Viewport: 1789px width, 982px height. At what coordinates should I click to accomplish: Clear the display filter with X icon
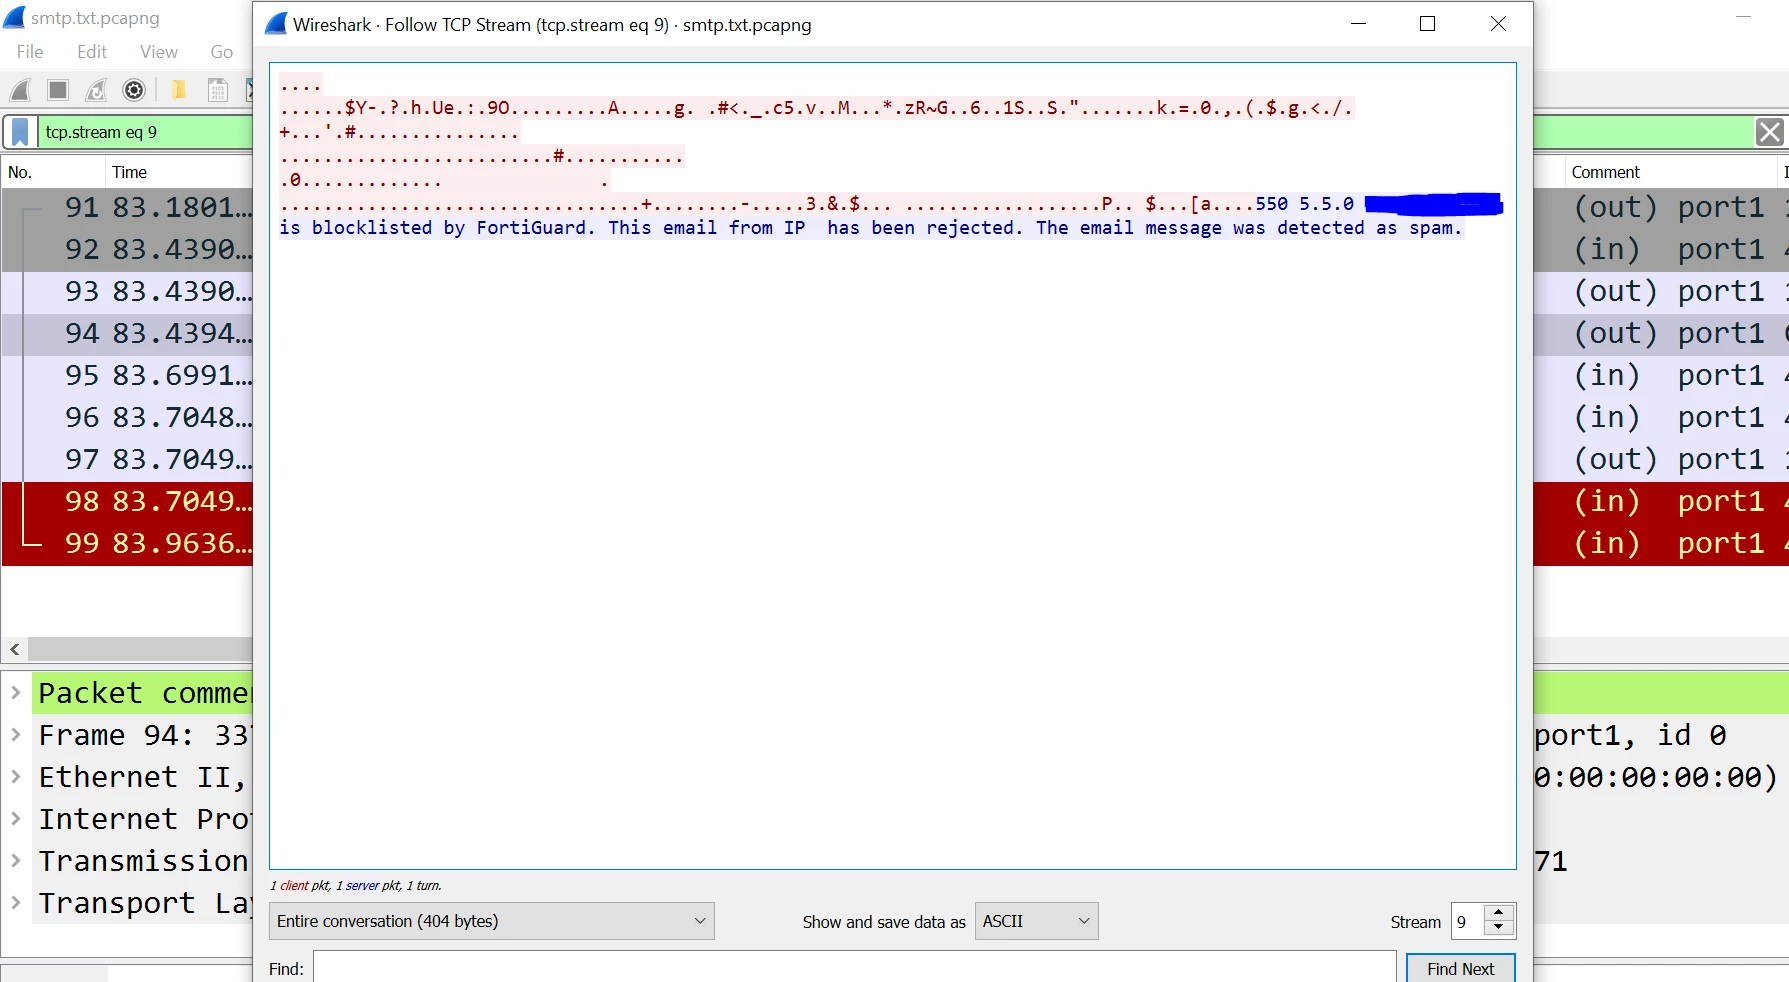pyautogui.click(x=1770, y=132)
